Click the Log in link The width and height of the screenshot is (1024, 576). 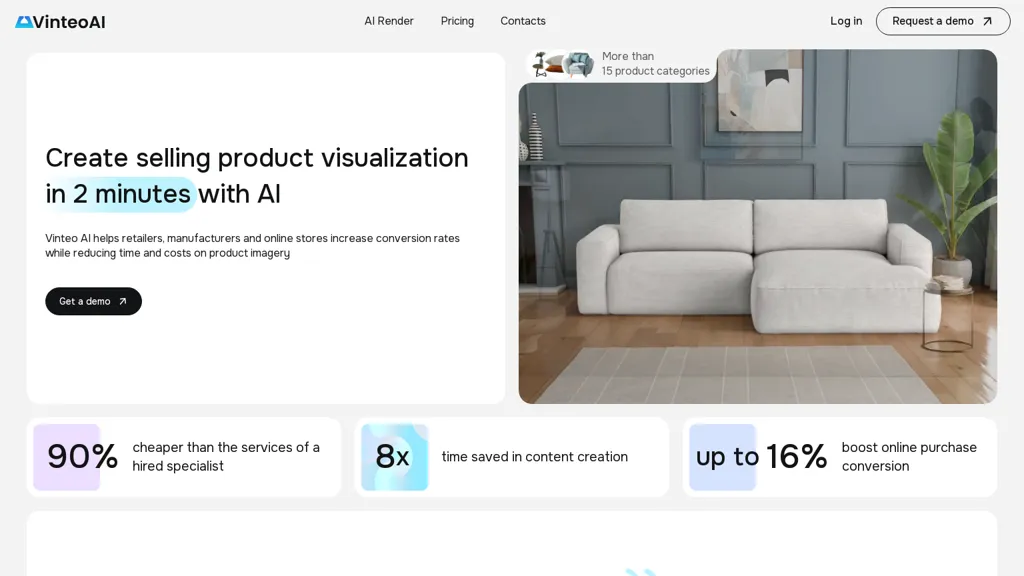[846, 21]
